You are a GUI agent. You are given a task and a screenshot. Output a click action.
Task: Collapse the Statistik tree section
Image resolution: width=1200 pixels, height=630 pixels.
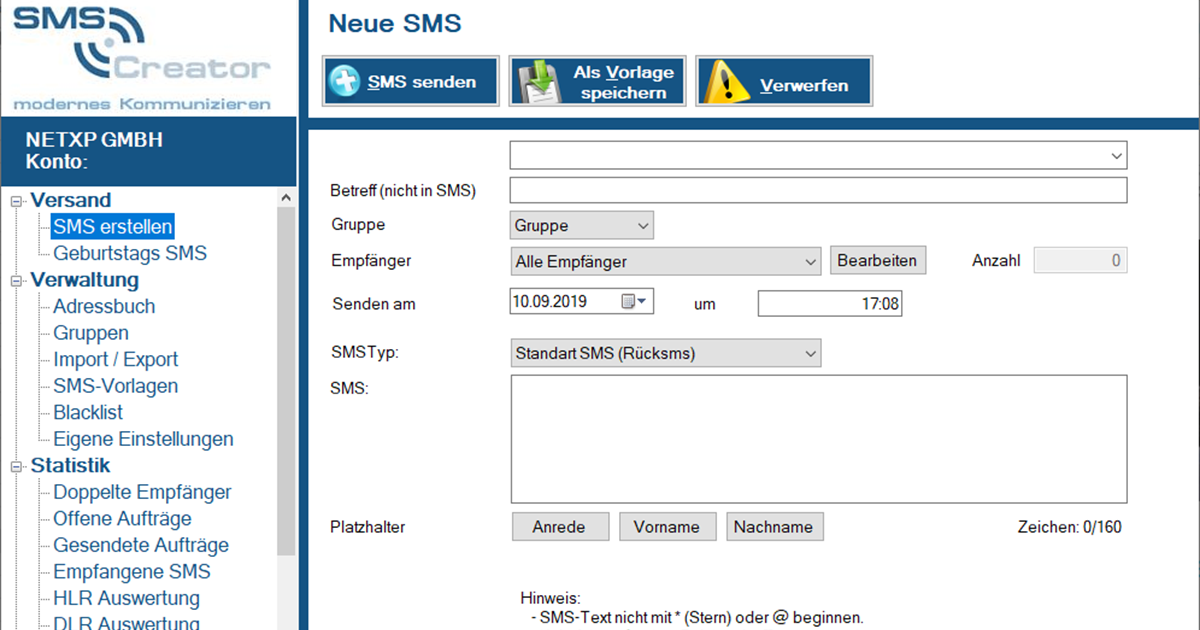(x=15, y=466)
